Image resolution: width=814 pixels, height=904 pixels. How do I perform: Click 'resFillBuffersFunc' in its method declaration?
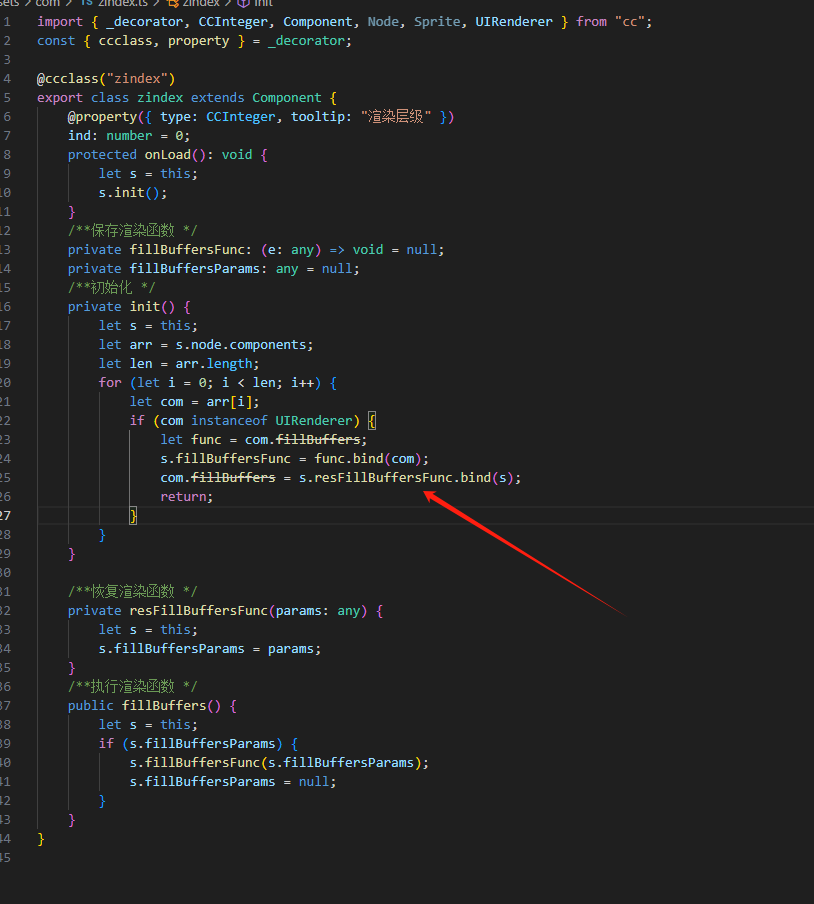click(x=198, y=611)
